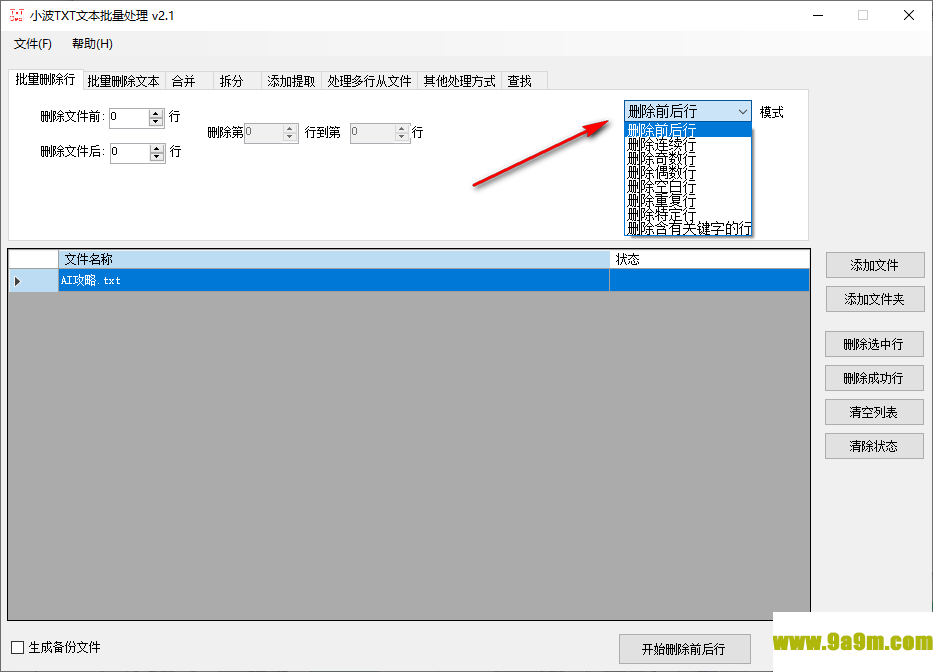The height and width of the screenshot is (672, 933).
Task: Switch to the 查找 tab
Action: pyautogui.click(x=524, y=81)
